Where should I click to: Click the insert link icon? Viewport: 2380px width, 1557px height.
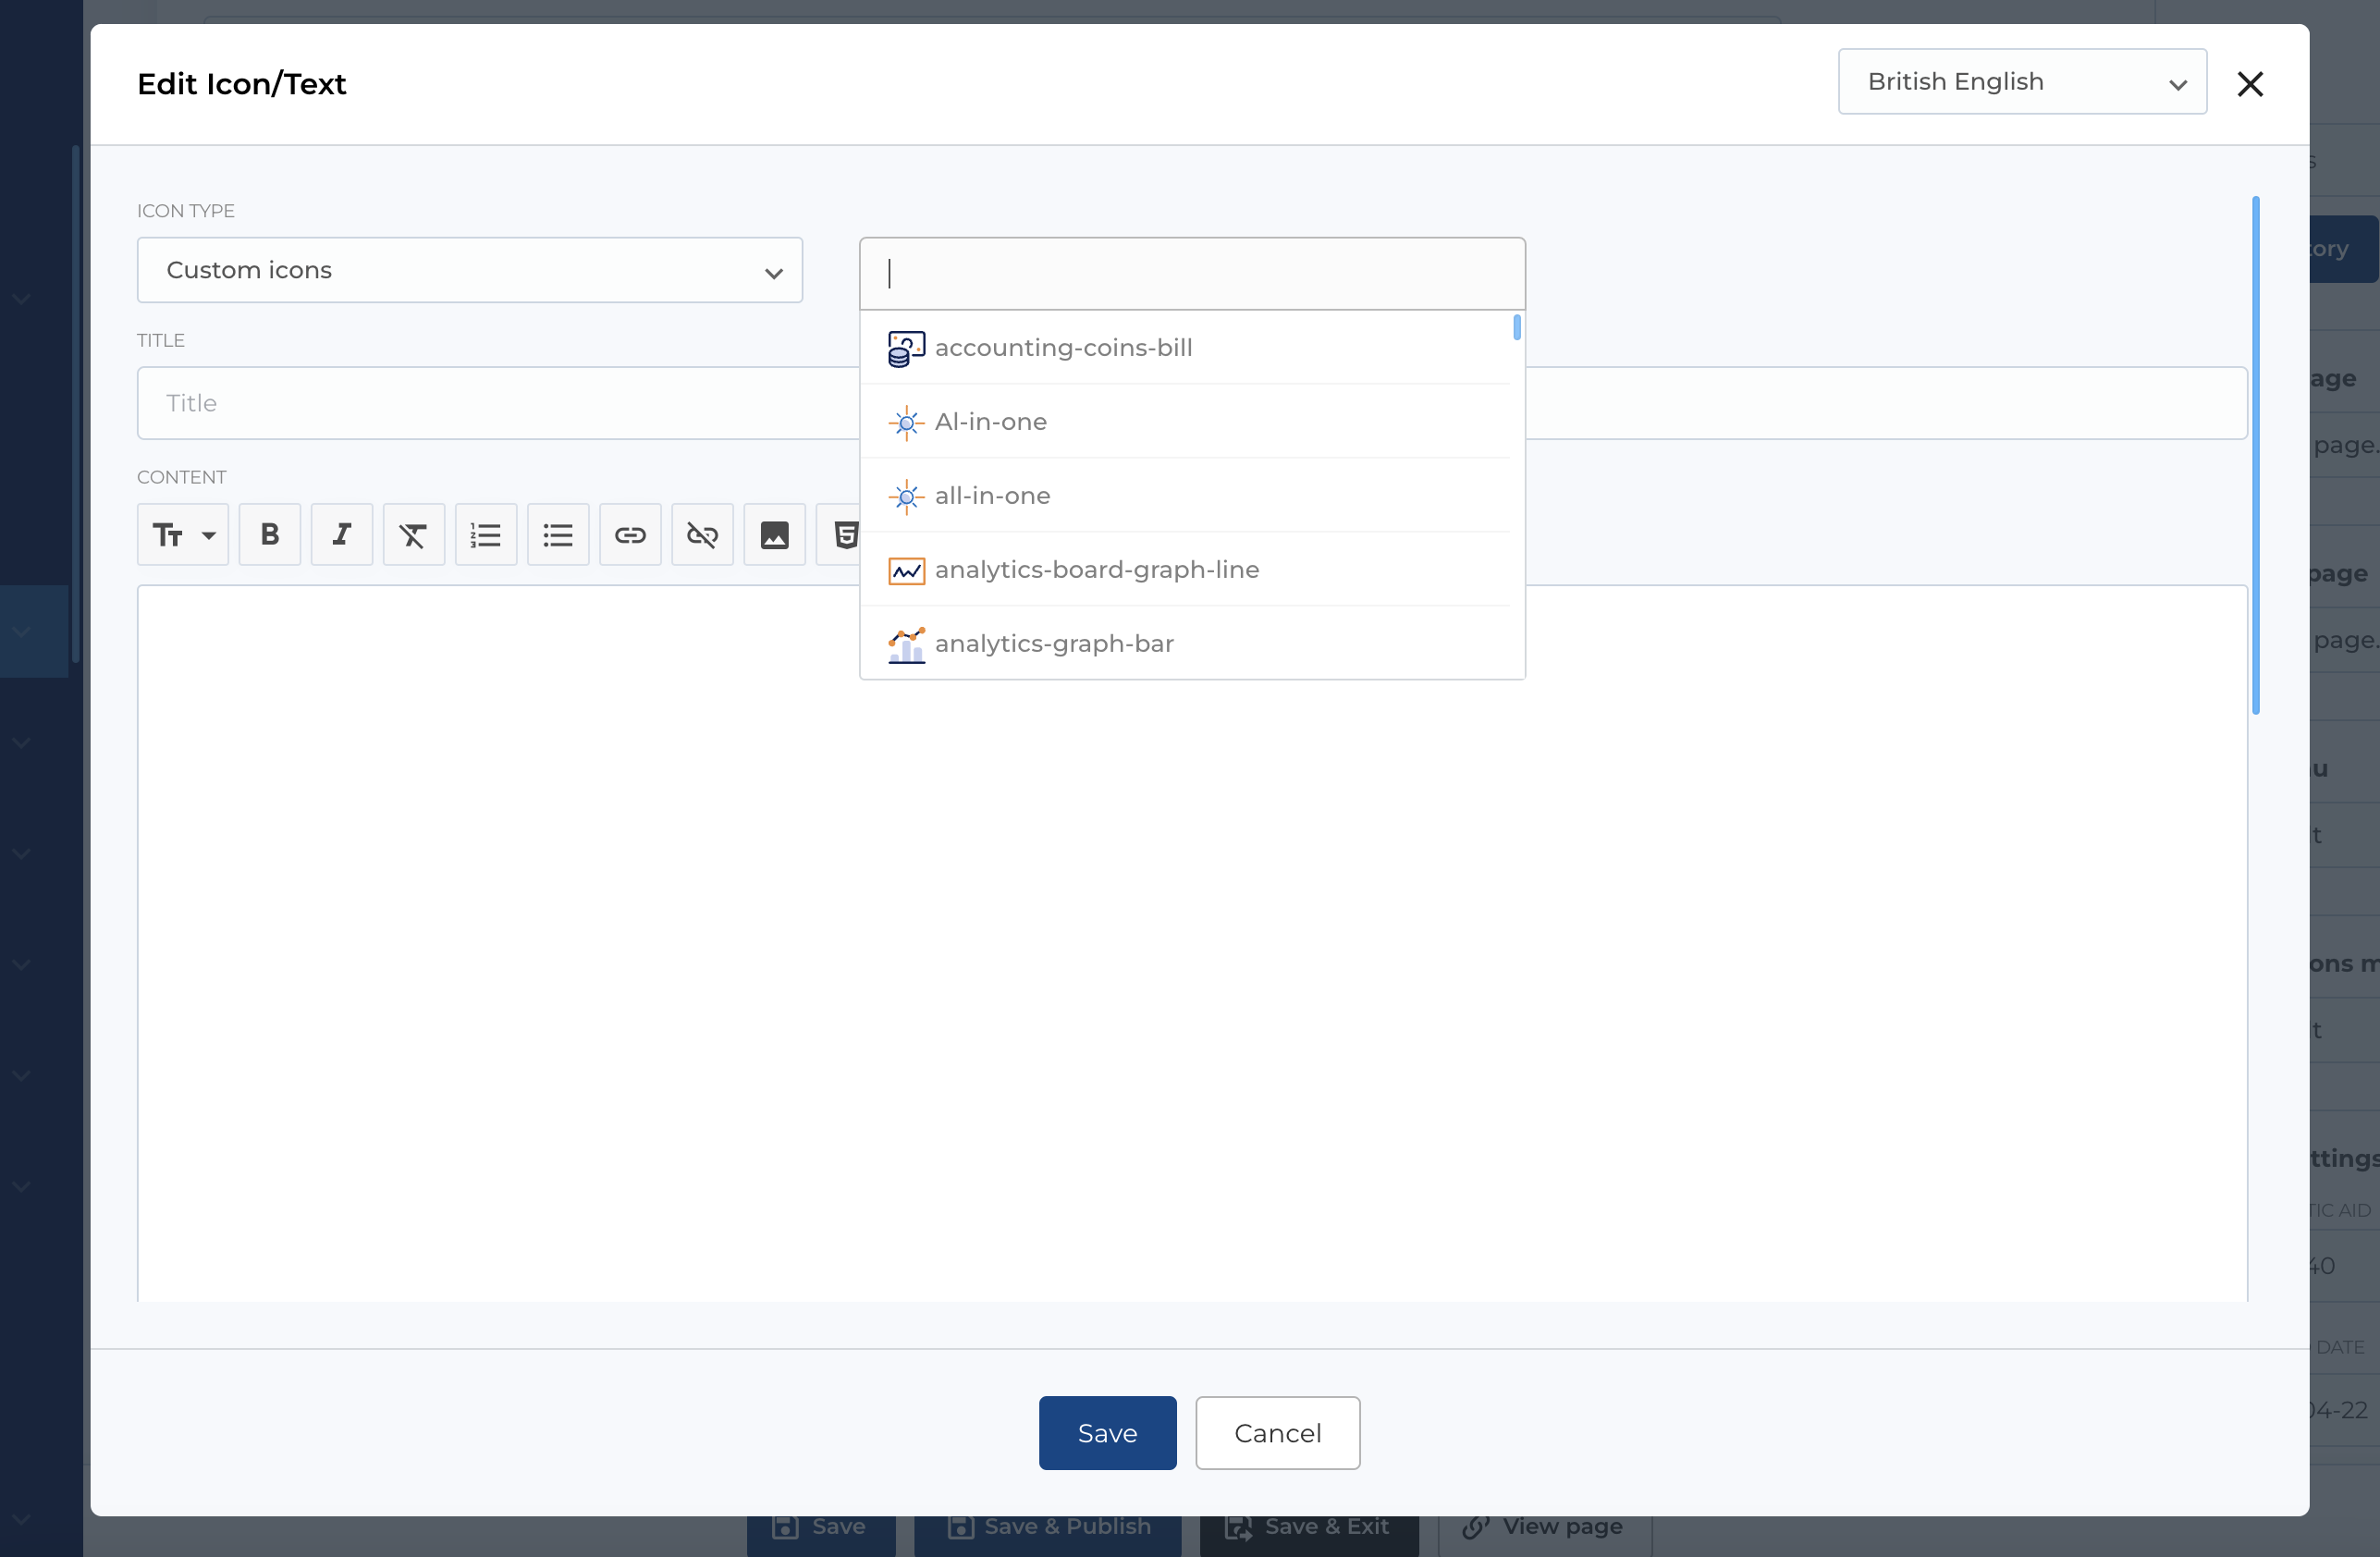tap(630, 535)
